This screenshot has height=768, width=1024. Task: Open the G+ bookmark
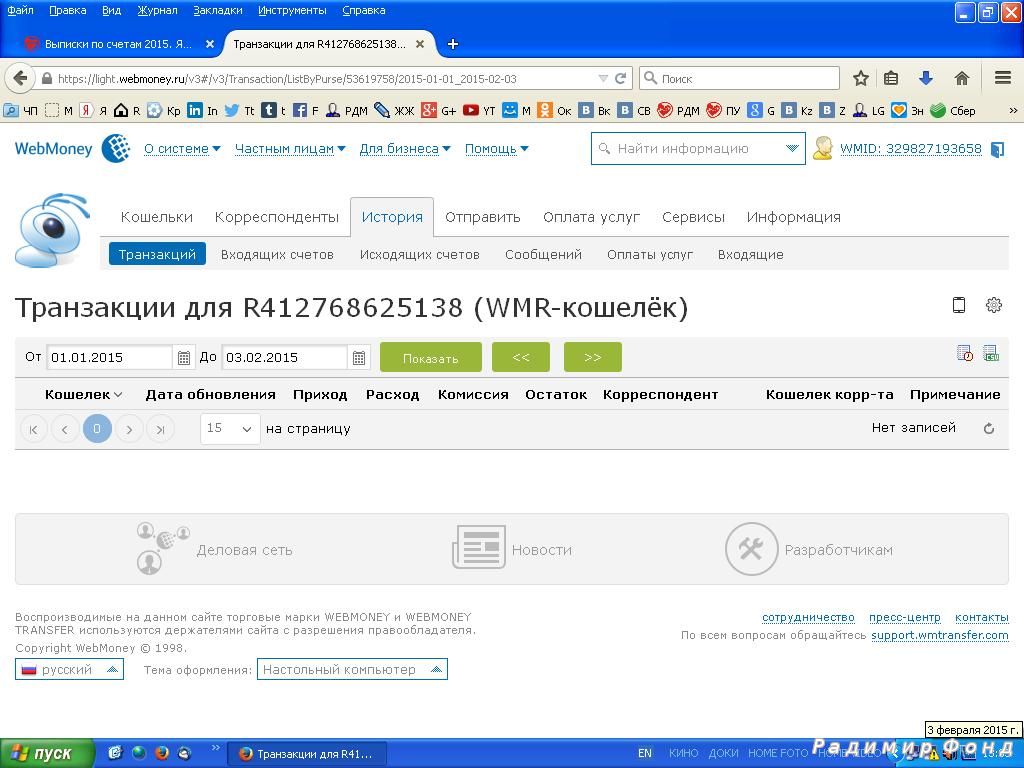[439, 110]
